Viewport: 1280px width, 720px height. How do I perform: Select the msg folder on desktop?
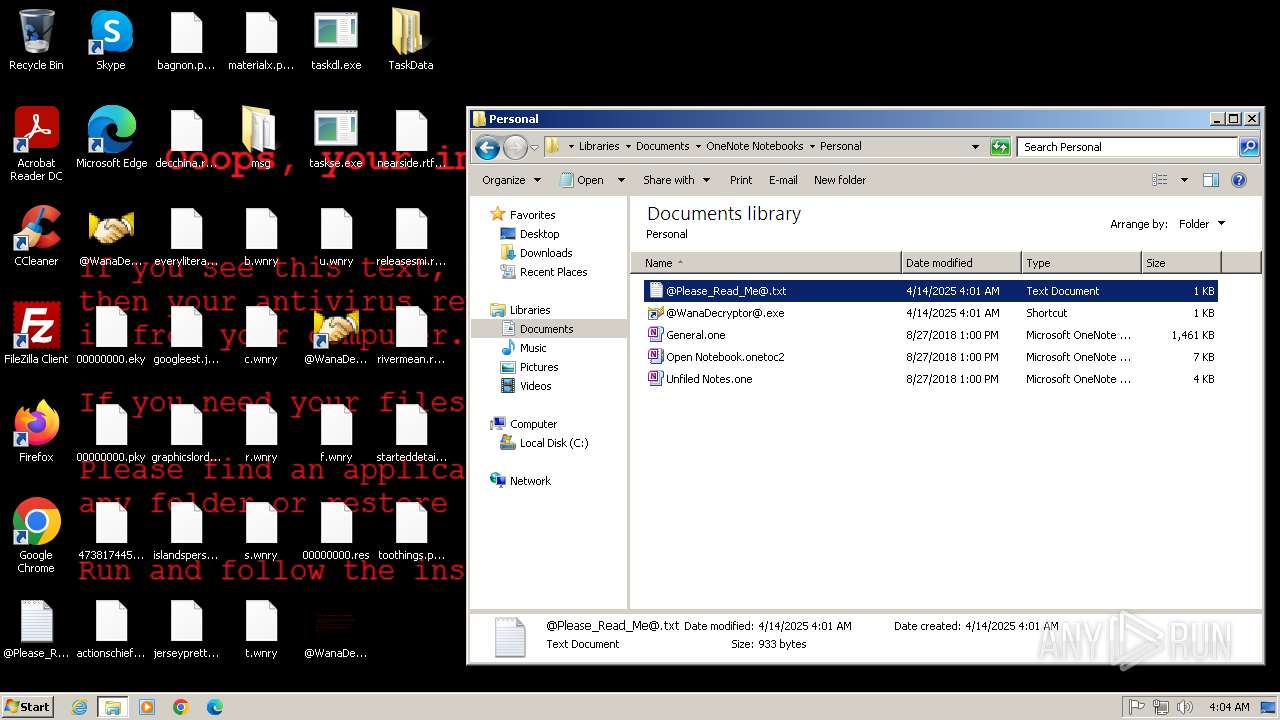click(x=261, y=138)
